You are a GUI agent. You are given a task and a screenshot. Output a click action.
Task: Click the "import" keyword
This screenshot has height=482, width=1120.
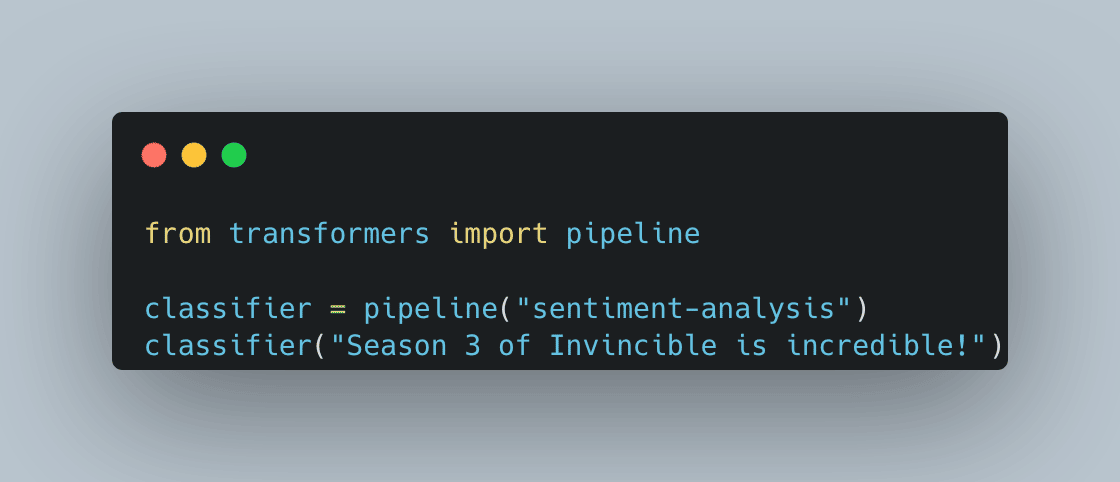498,234
